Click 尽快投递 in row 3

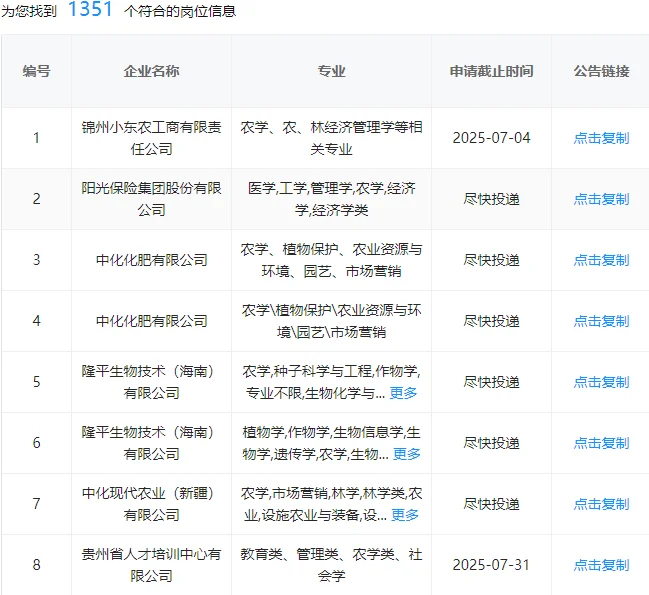tap(491, 260)
